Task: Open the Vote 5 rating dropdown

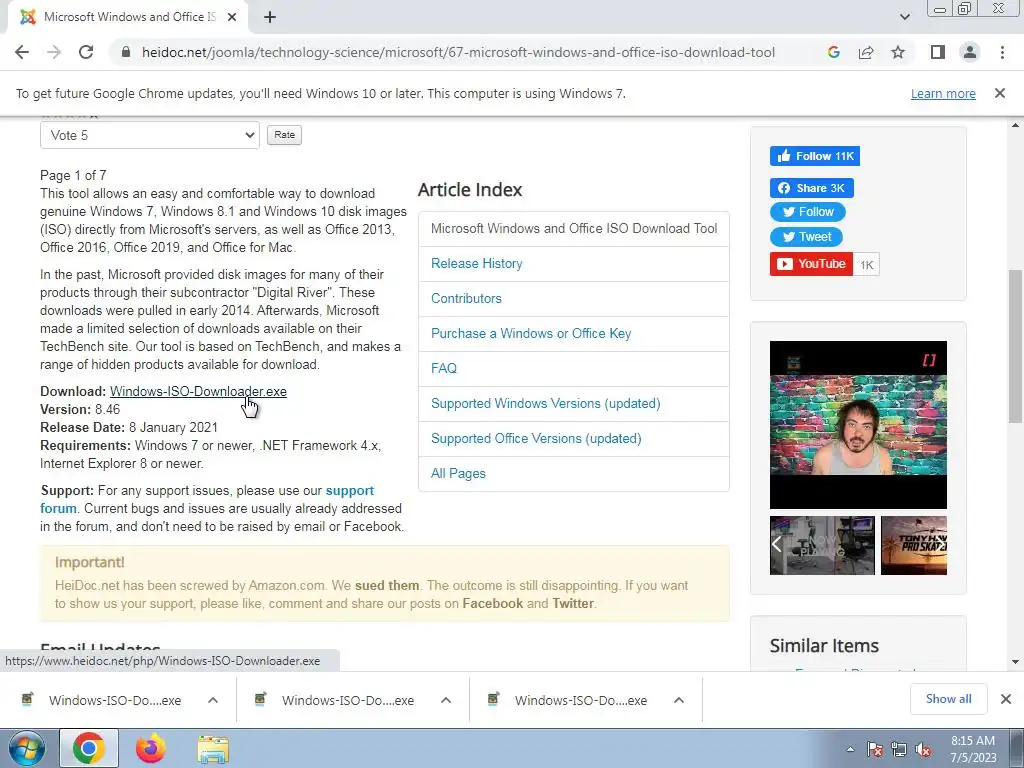Action: point(150,135)
